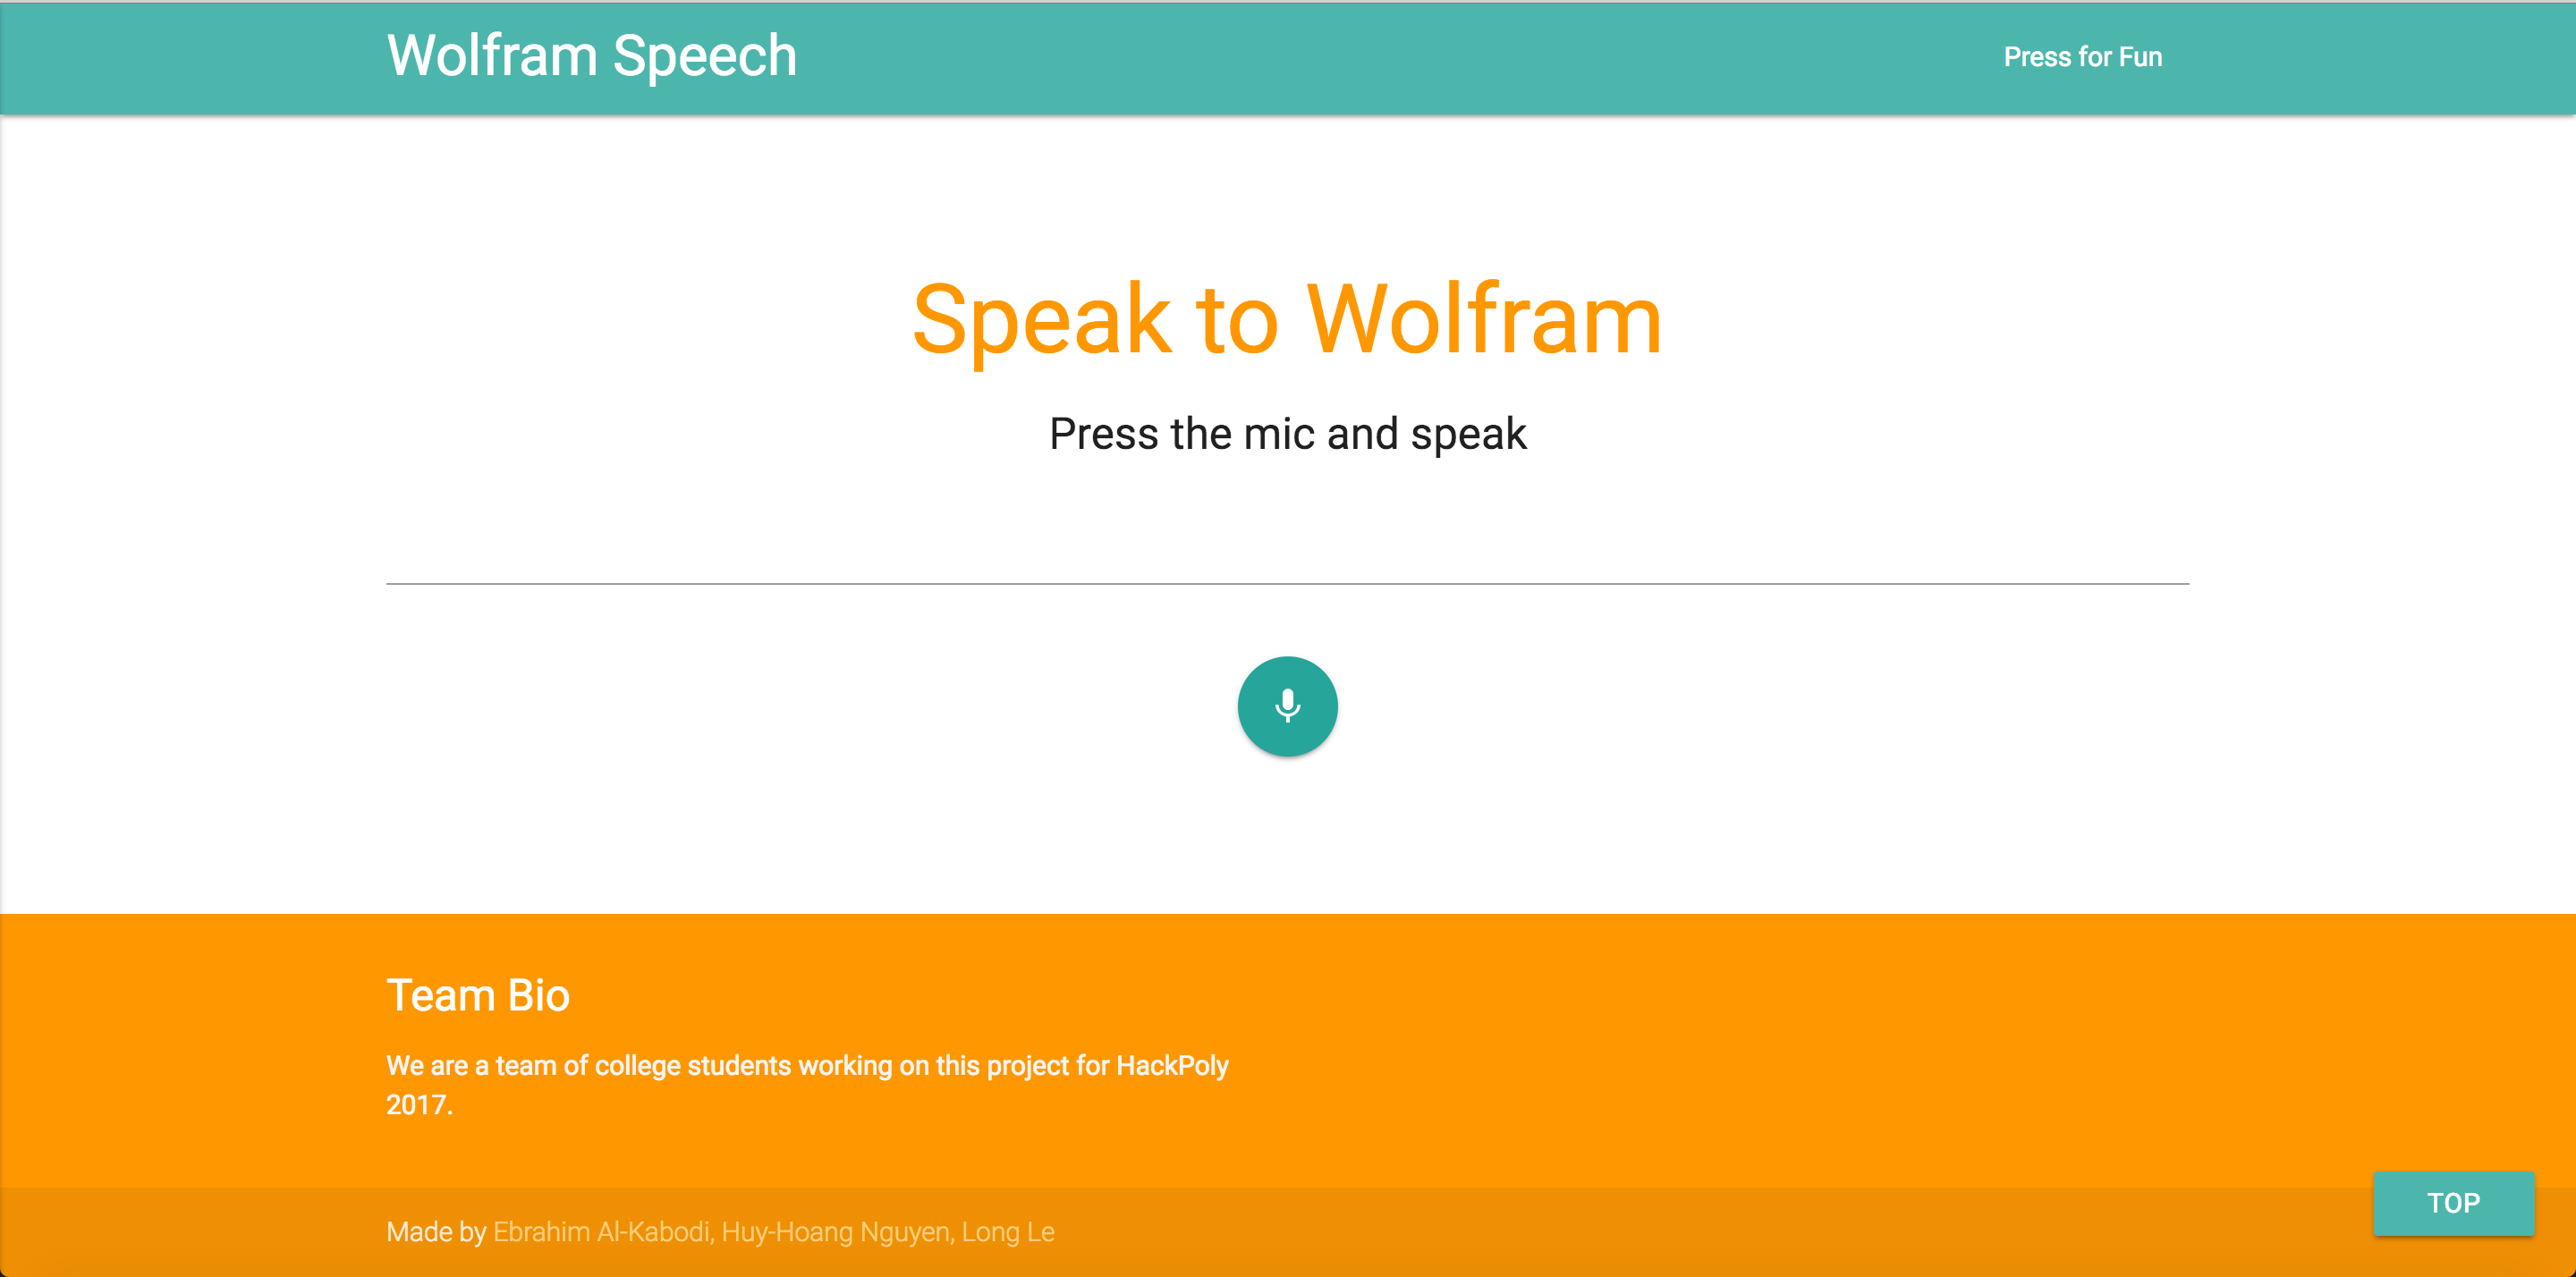Click the 'Press the mic and speak' subtitle
Image resolution: width=2576 pixels, height=1277 pixels.
[1287, 434]
